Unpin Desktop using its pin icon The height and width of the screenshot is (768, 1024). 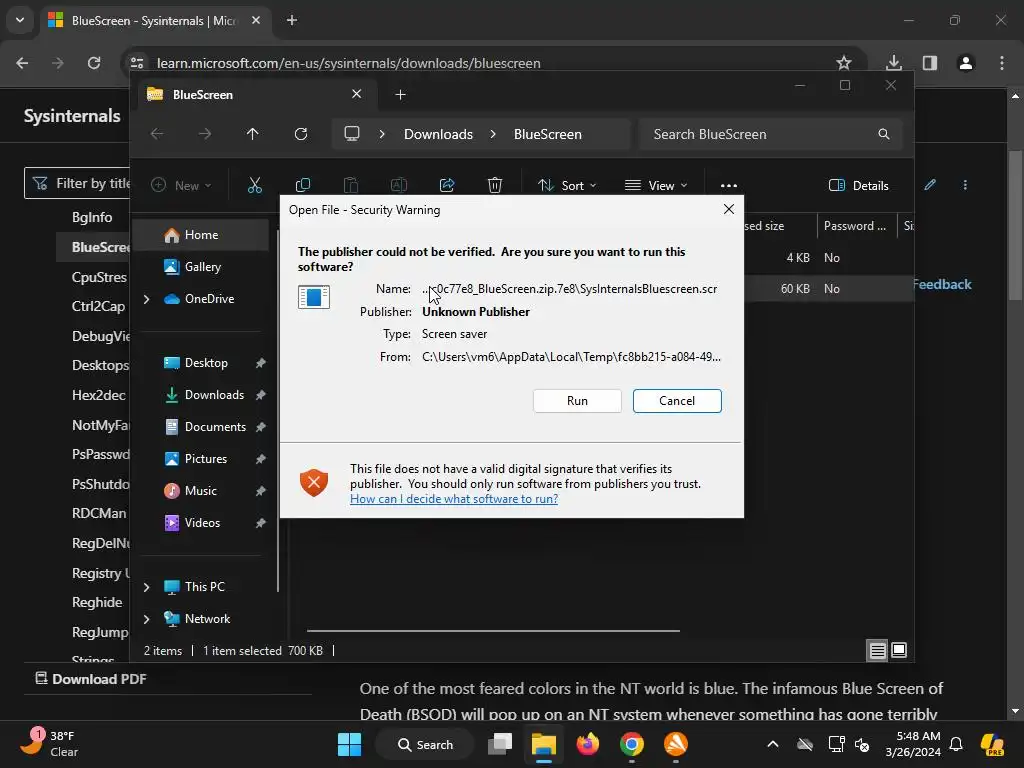261,363
